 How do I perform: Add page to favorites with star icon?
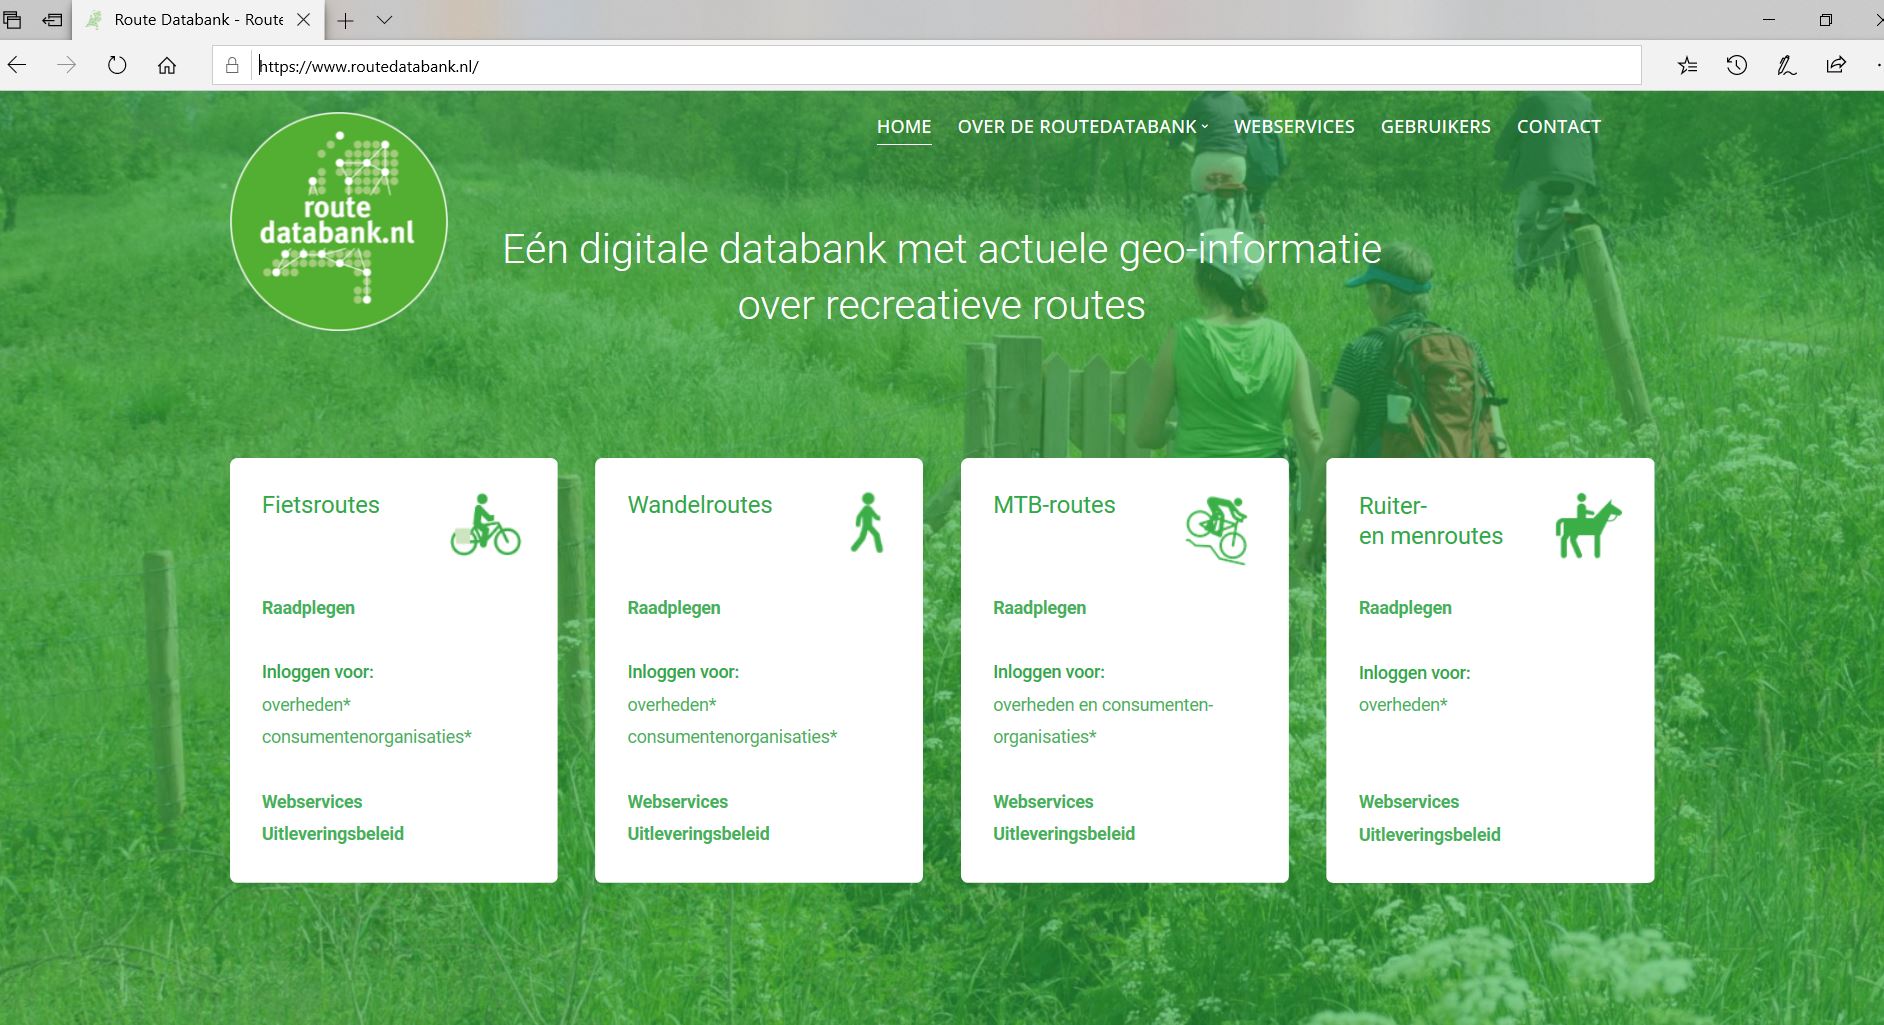click(1687, 66)
